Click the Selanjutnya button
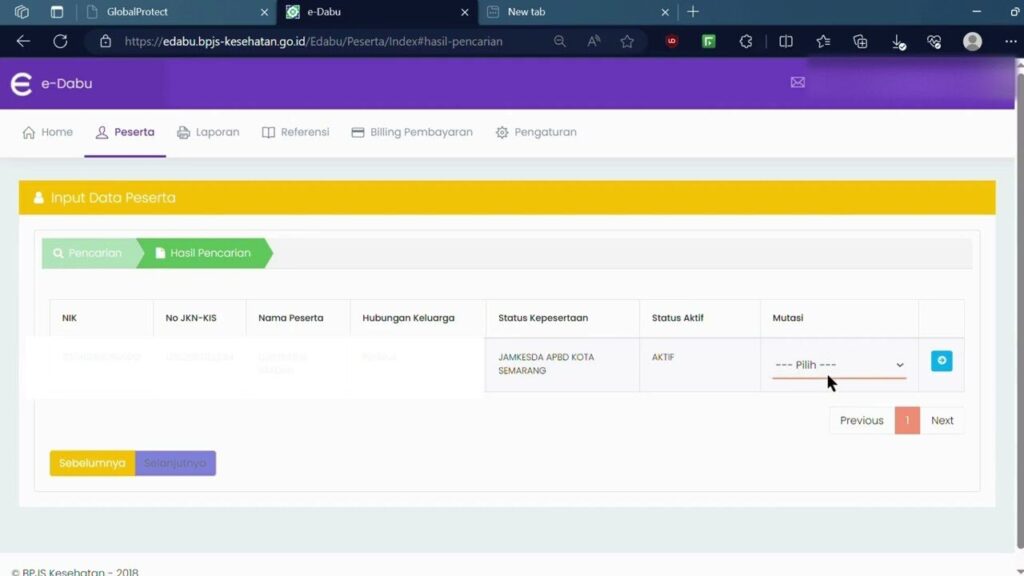This screenshot has height=576, width=1024. tap(175, 463)
